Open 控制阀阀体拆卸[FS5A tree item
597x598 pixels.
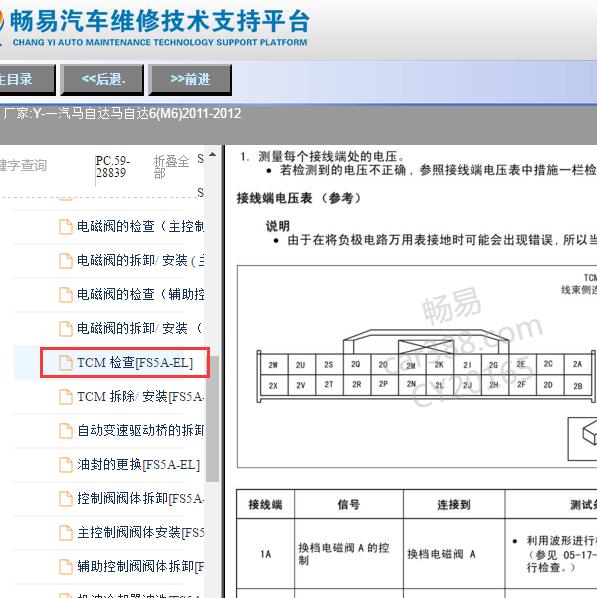[140, 498]
